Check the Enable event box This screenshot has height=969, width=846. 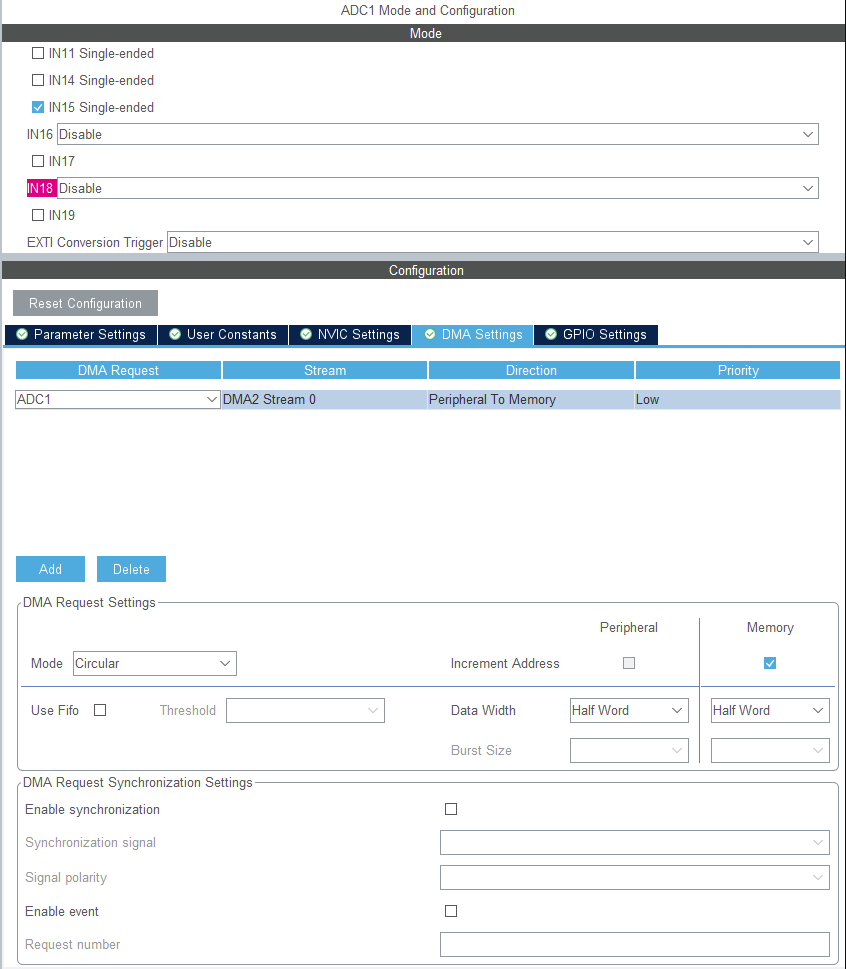pos(451,911)
